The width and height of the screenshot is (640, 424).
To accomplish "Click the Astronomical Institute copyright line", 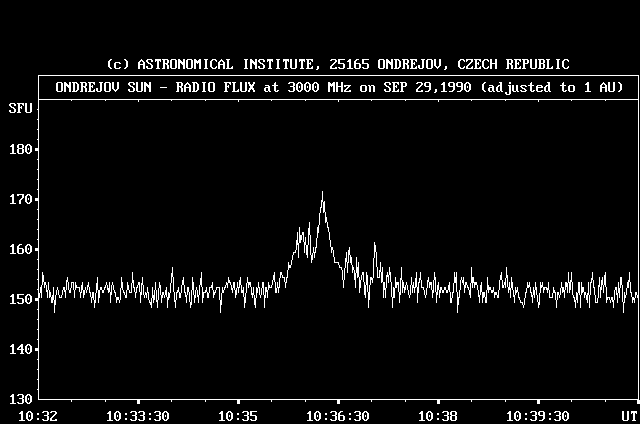I will point(338,65).
